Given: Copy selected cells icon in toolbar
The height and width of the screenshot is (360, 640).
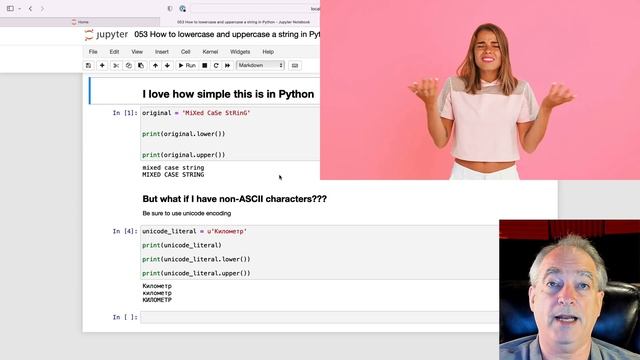Looking at the screenshot, I should point(129,65).
